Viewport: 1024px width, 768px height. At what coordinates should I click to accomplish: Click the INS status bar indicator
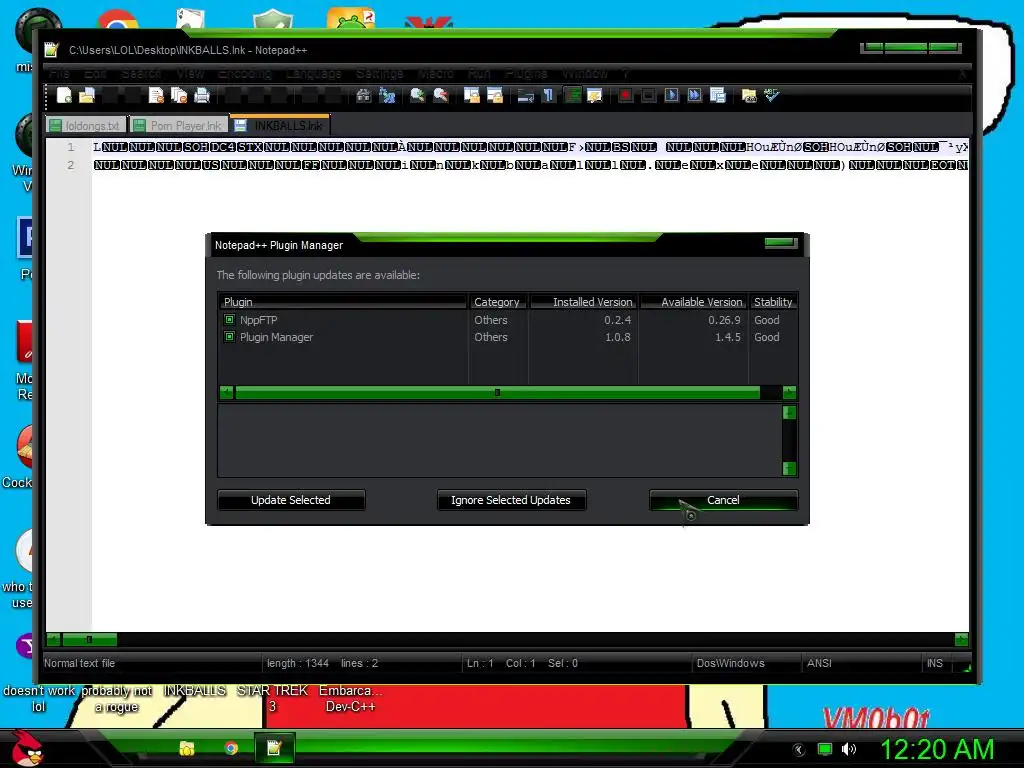935,663
